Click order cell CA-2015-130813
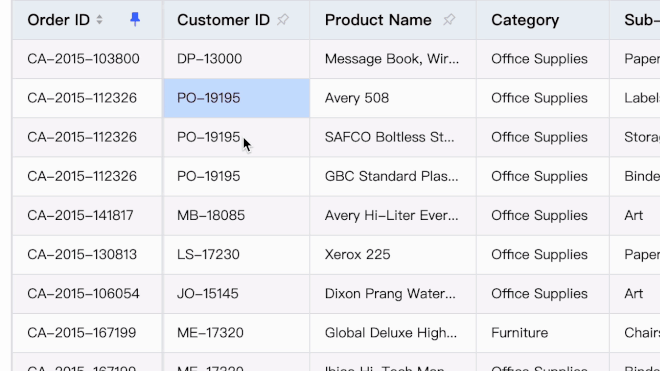The image size is (660, 371). point(88,255)
